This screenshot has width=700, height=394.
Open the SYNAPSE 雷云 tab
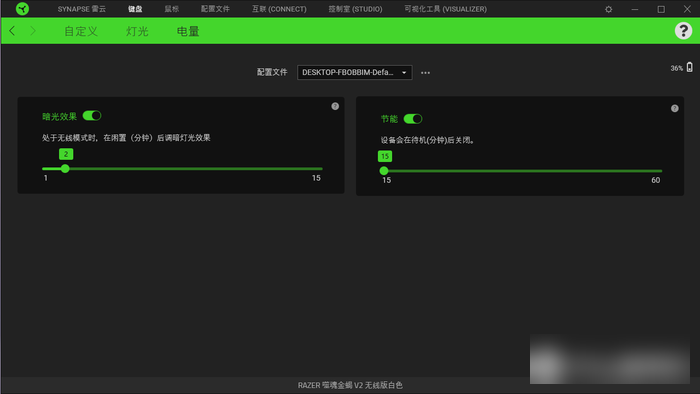click(82, 9)
